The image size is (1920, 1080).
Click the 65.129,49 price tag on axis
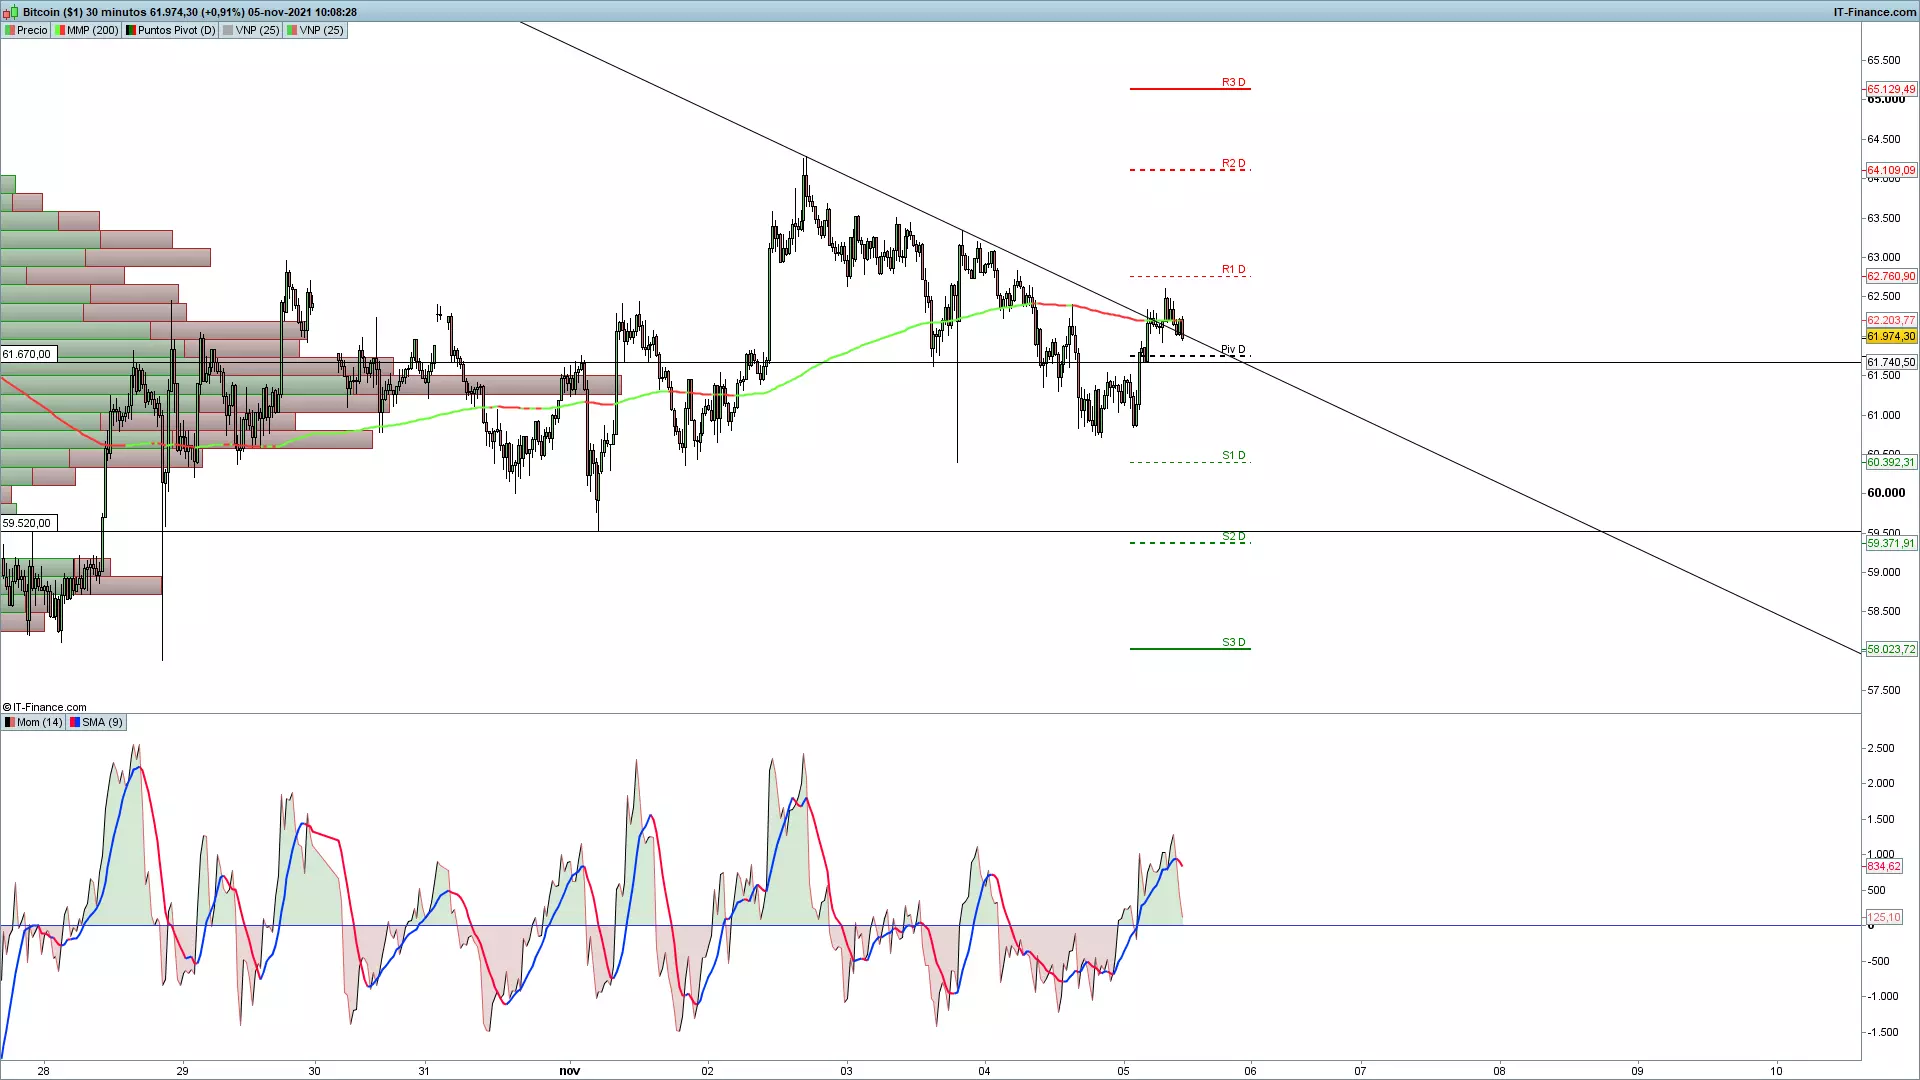tap(1891, 89)
